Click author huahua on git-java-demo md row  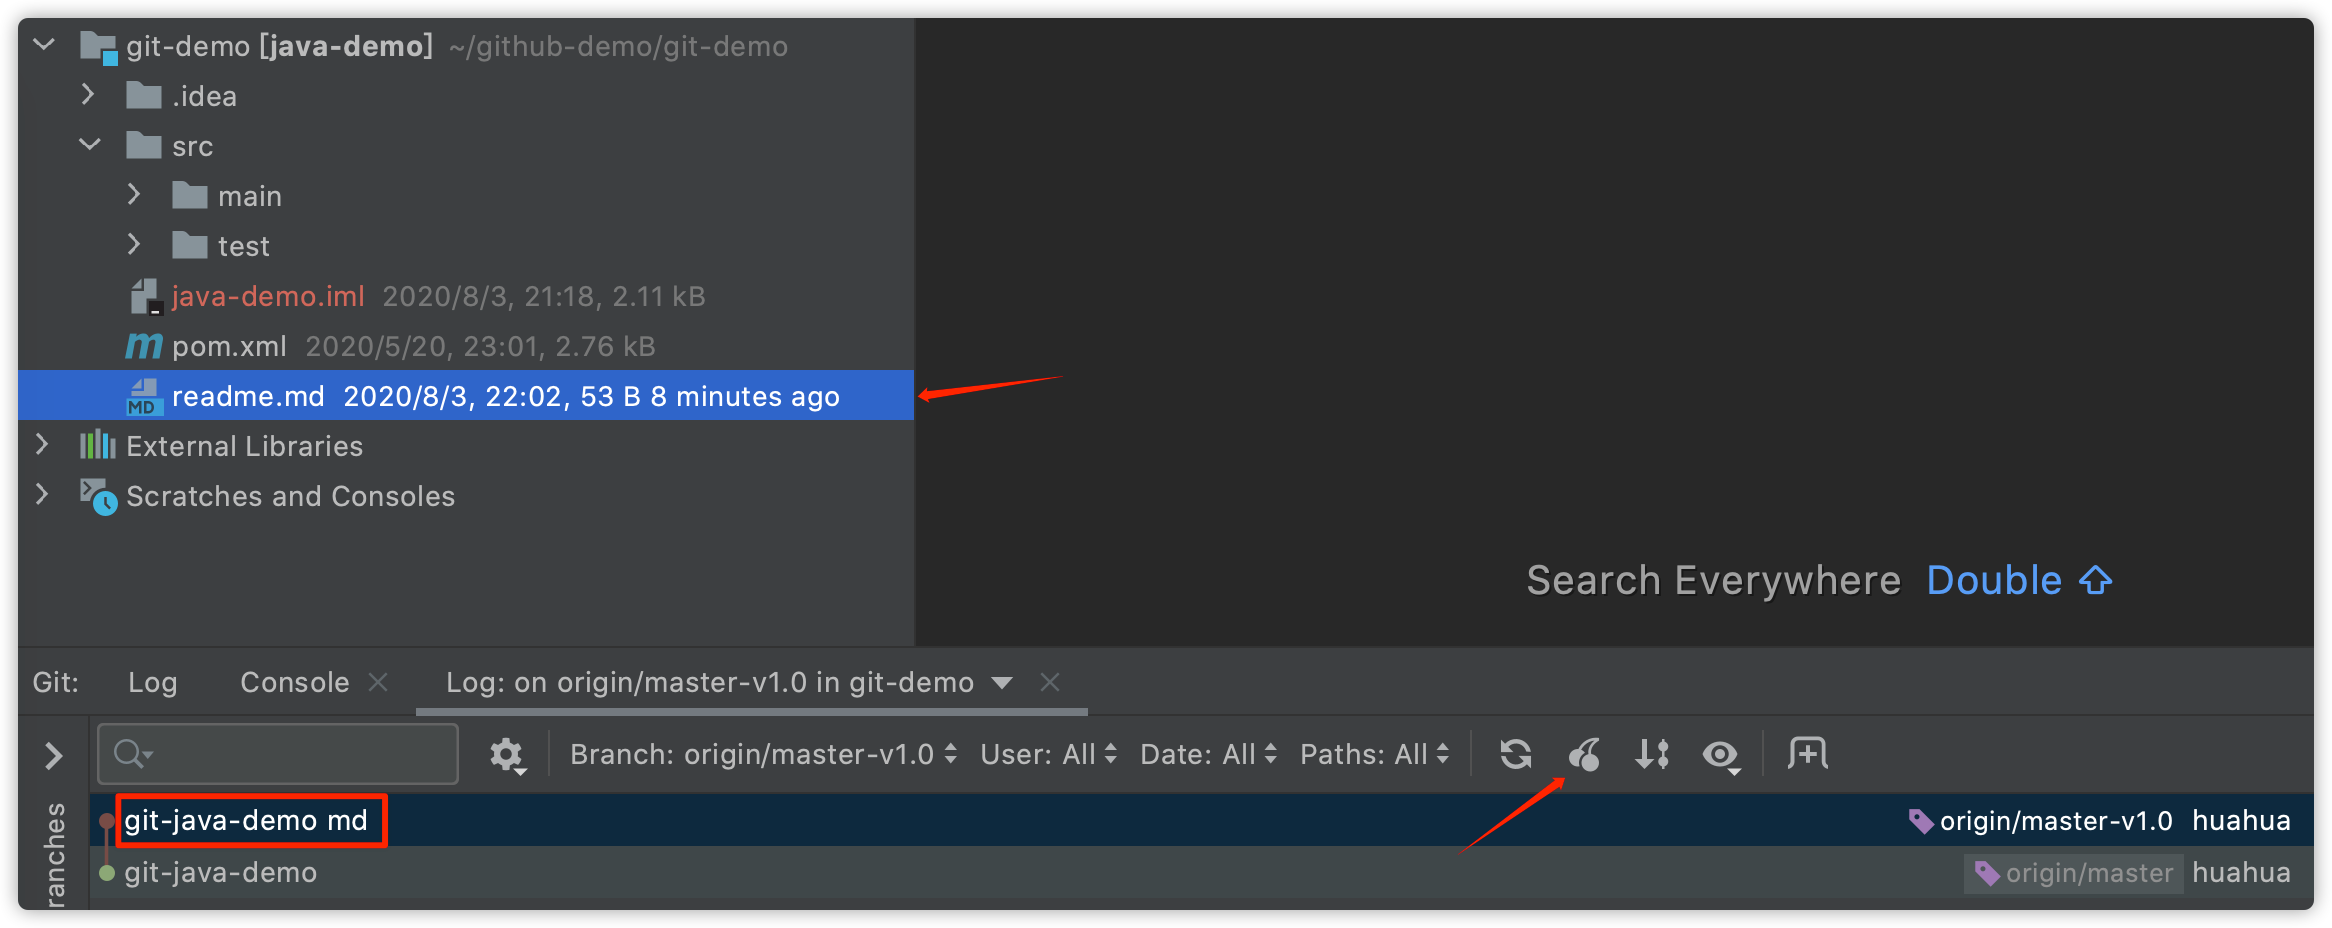point(2241,821)
